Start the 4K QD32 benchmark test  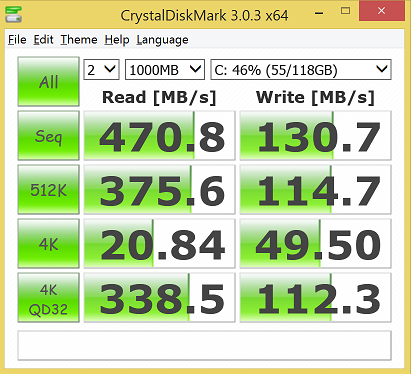[48, 298]
